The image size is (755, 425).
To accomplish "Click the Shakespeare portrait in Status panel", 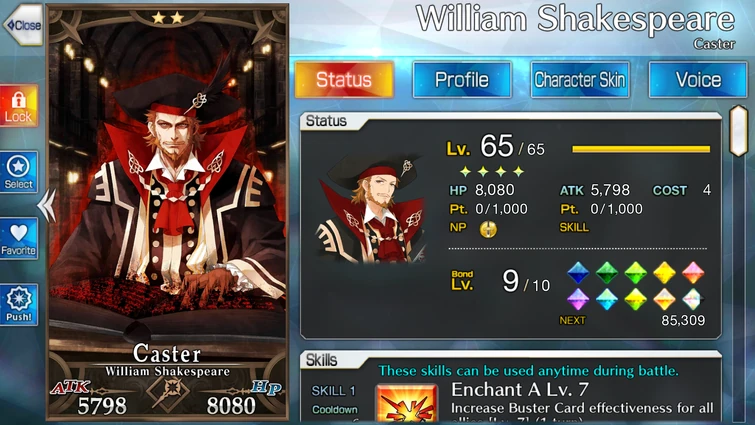I will coord(371,209).
